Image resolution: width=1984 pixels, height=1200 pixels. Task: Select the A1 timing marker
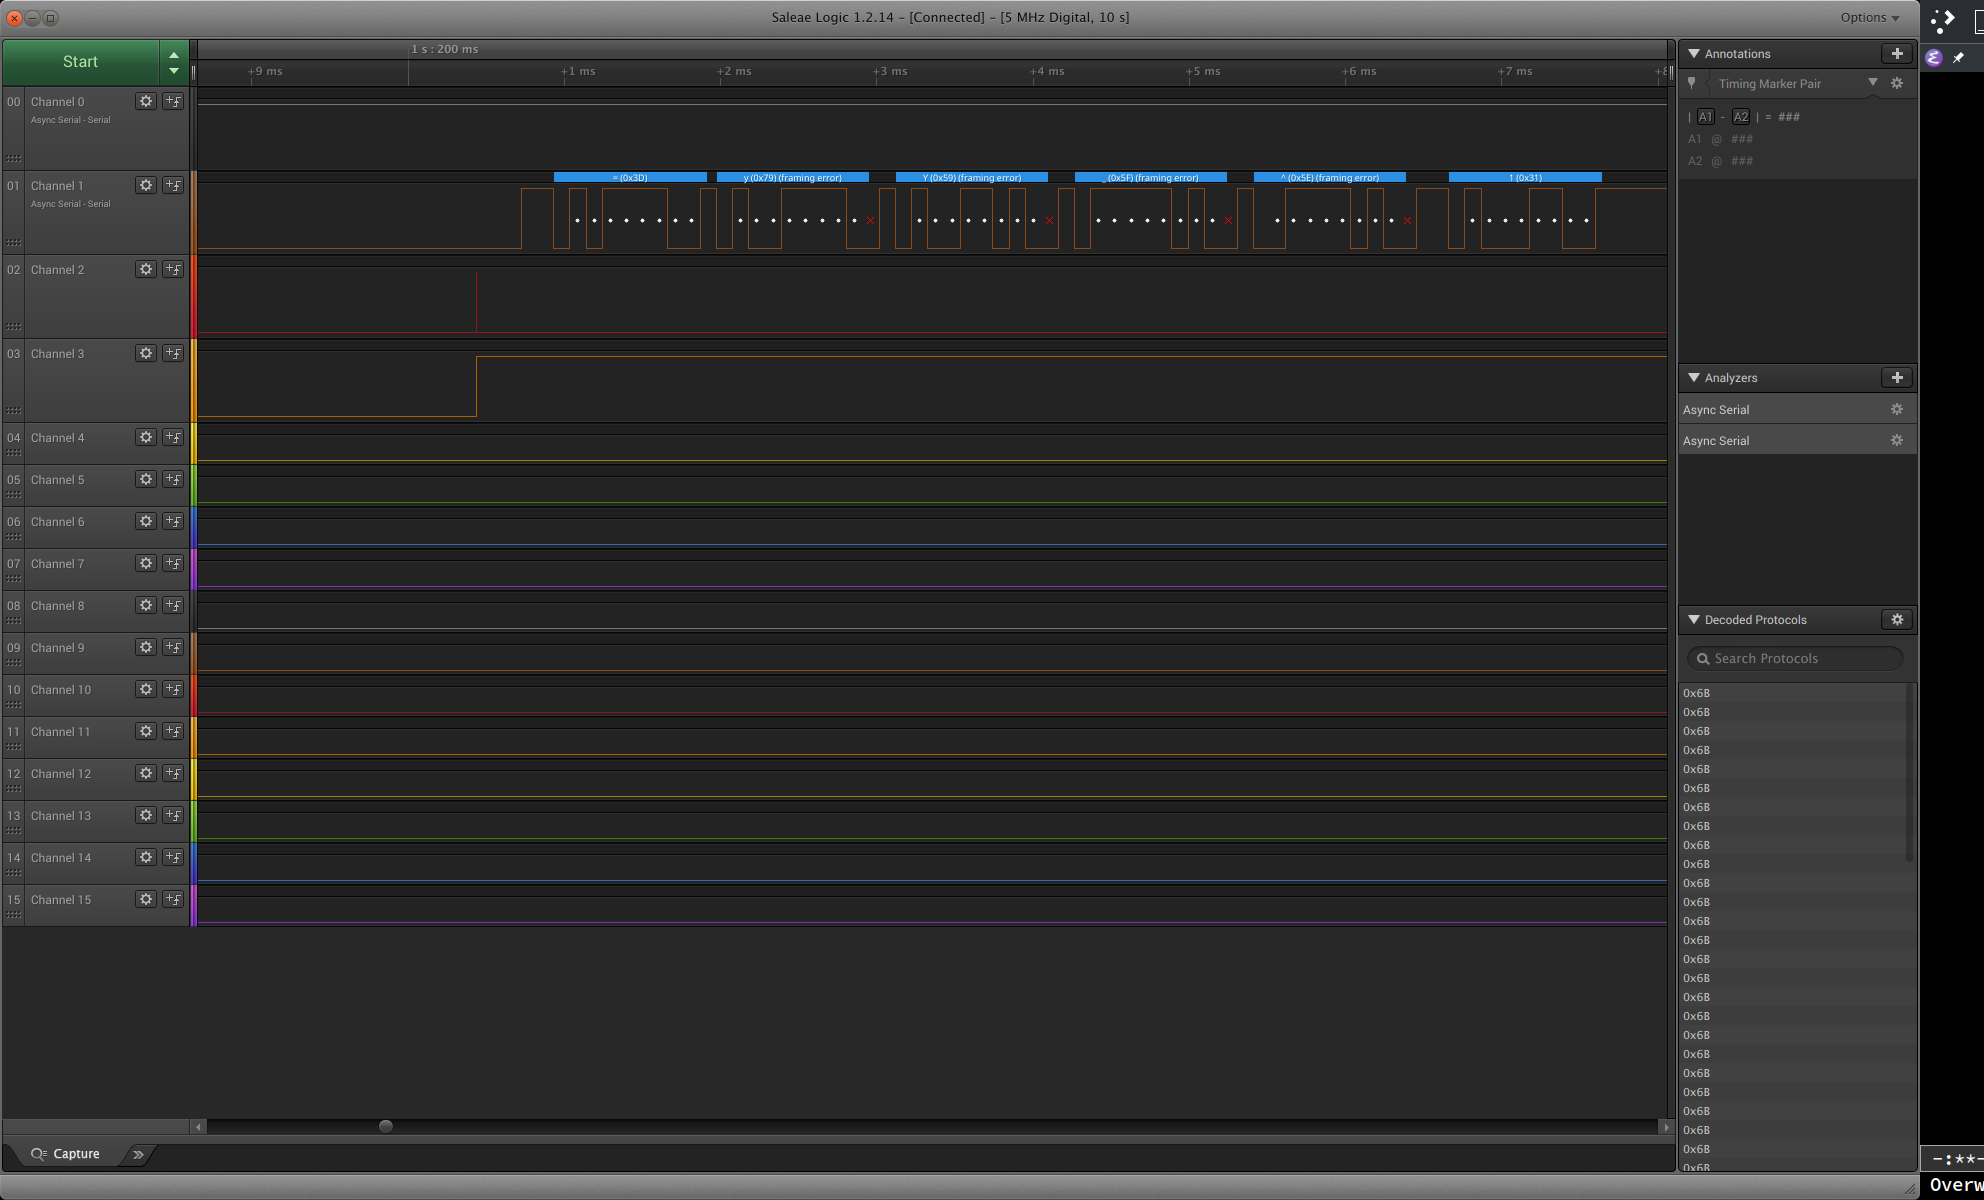(1705, 117)
